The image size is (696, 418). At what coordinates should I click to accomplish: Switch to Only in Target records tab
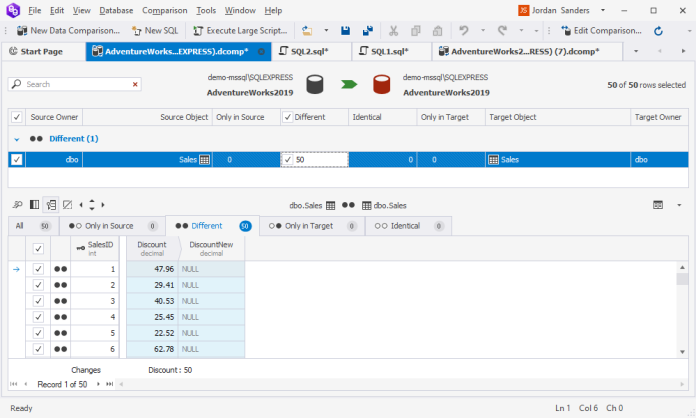312,226
